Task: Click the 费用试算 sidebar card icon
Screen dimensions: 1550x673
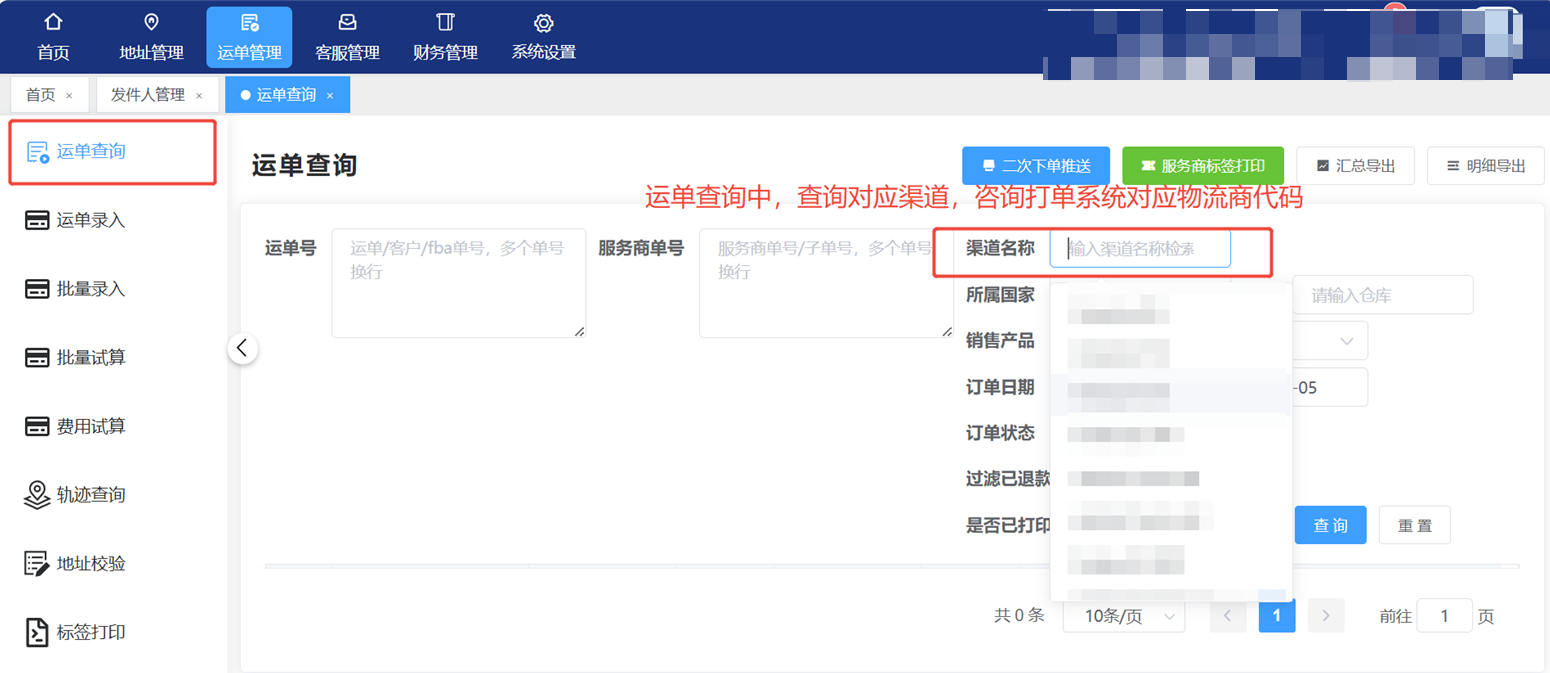Action: (37, 427)
